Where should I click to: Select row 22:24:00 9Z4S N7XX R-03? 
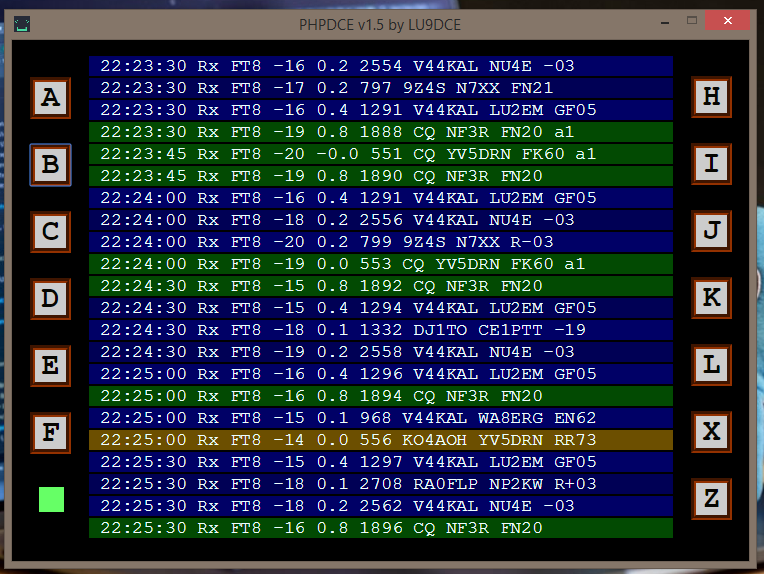[381, 242]
